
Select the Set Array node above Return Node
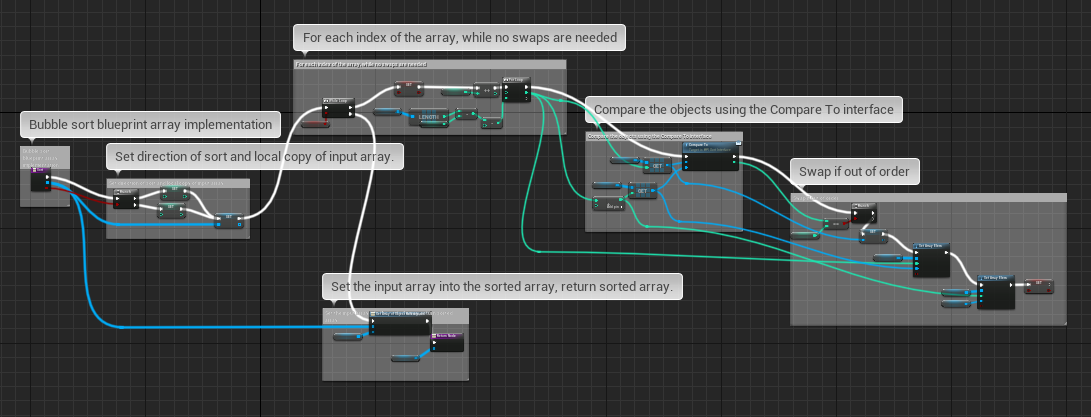coord(400,324)
